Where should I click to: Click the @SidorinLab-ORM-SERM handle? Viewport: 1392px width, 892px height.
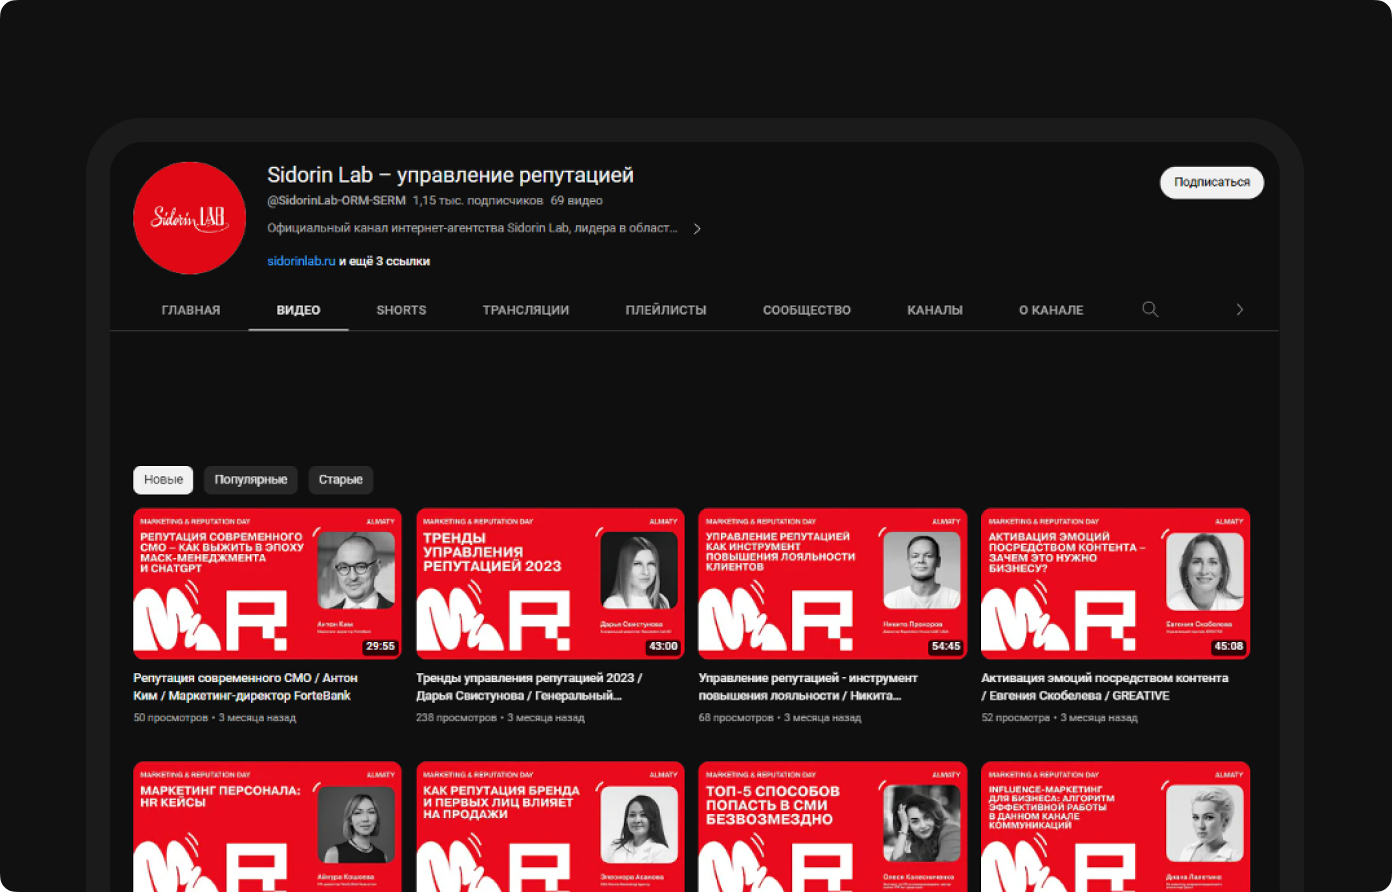point(336,201)
